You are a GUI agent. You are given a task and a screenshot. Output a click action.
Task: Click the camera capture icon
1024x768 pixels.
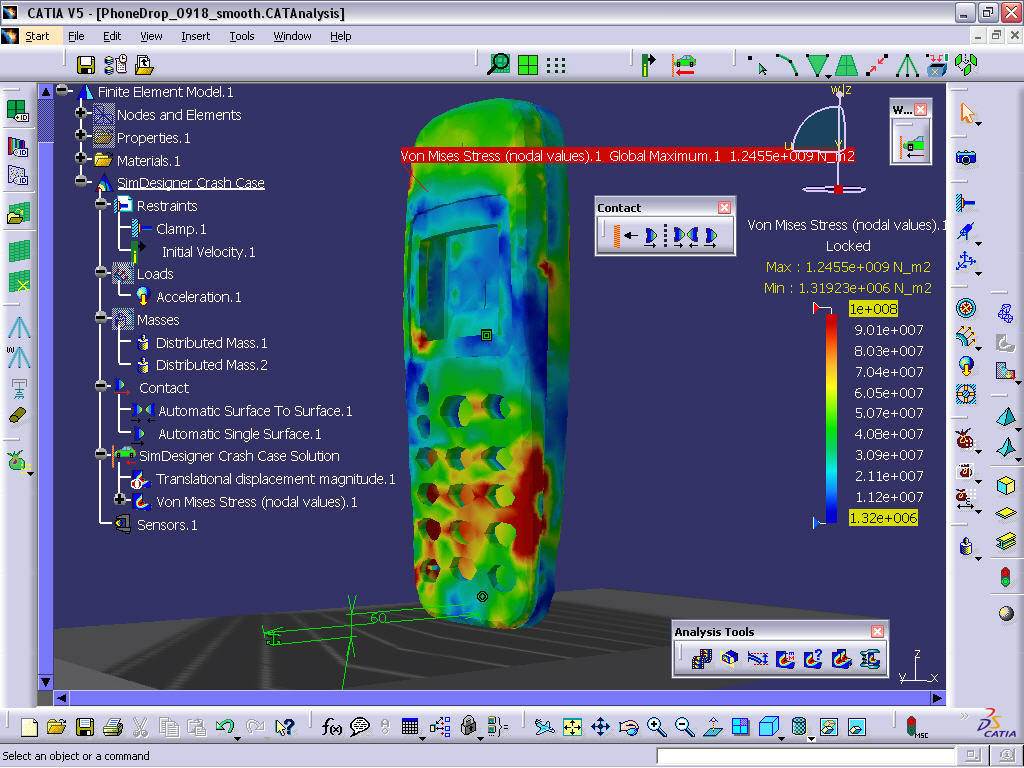[966, 157]
